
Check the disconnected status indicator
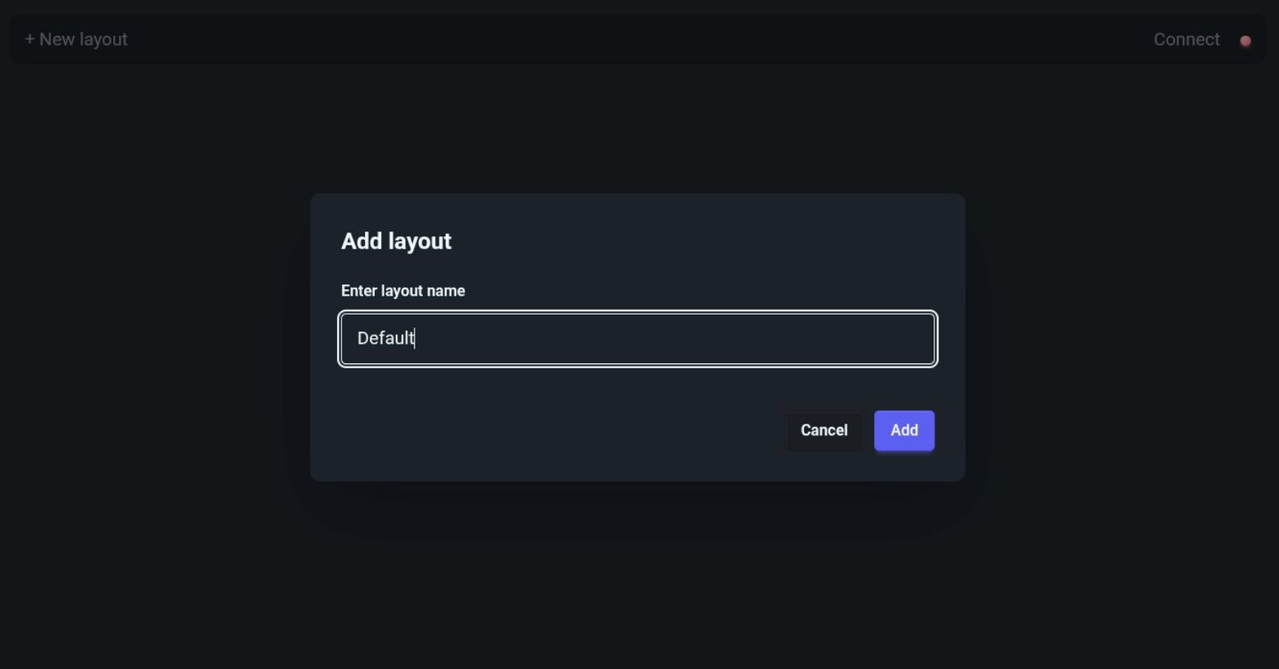[1245, 41]
